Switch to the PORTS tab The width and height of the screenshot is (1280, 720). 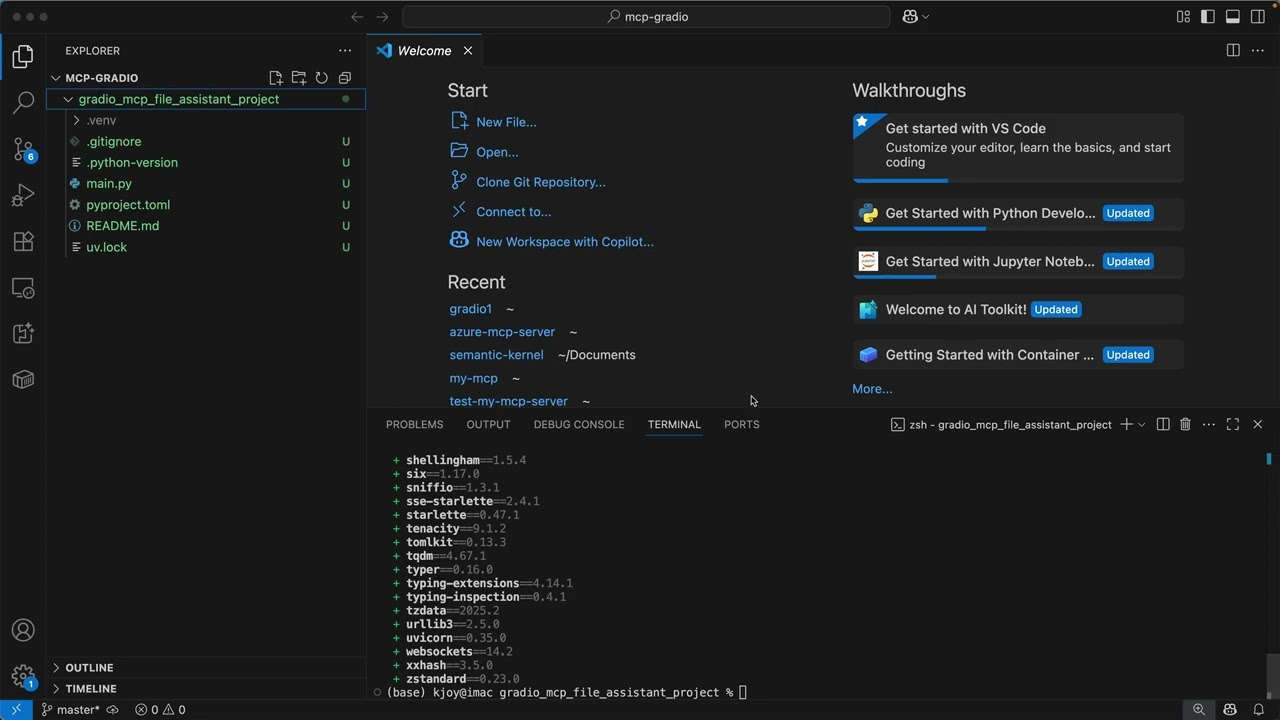click(x=741, y=424)
